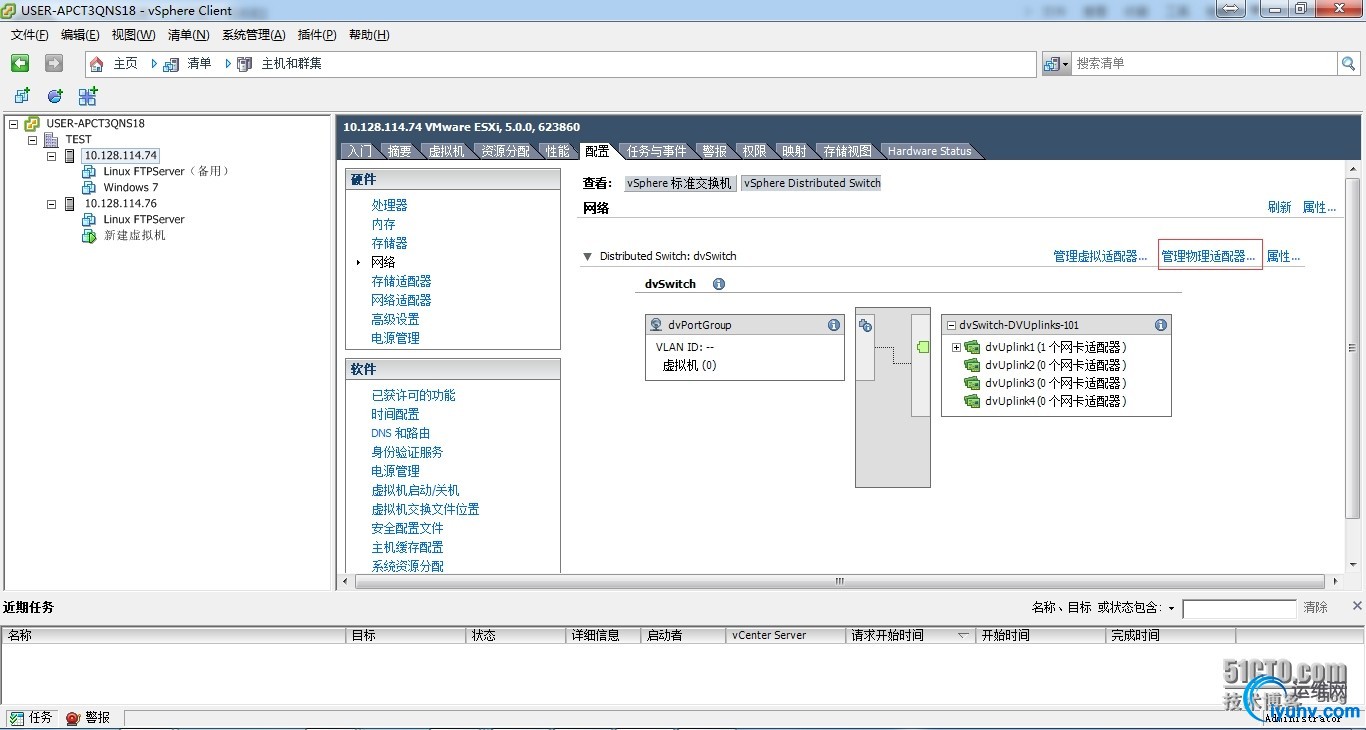Open 安全配置文件 in software list
The width and height of the screenshot is (1366, 730).
[x=407, y=528]
